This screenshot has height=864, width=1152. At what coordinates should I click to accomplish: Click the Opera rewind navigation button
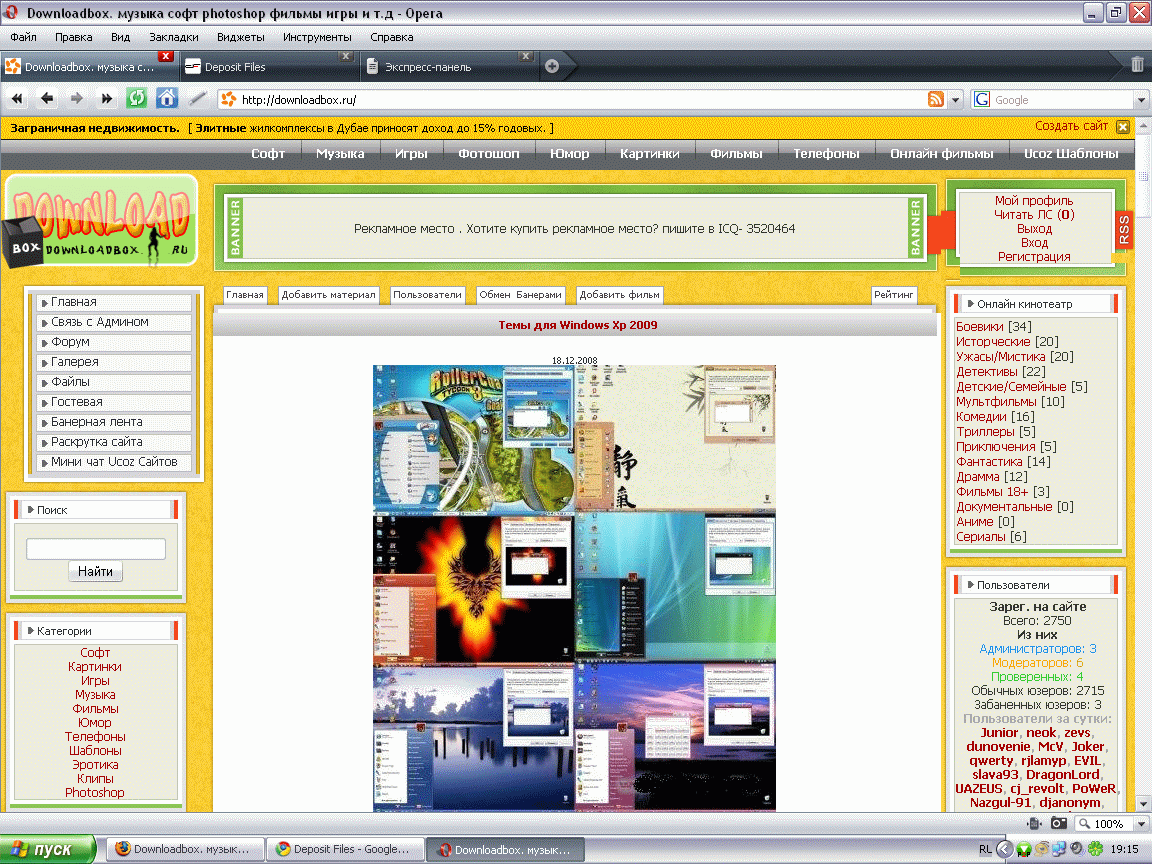(17, 98)
